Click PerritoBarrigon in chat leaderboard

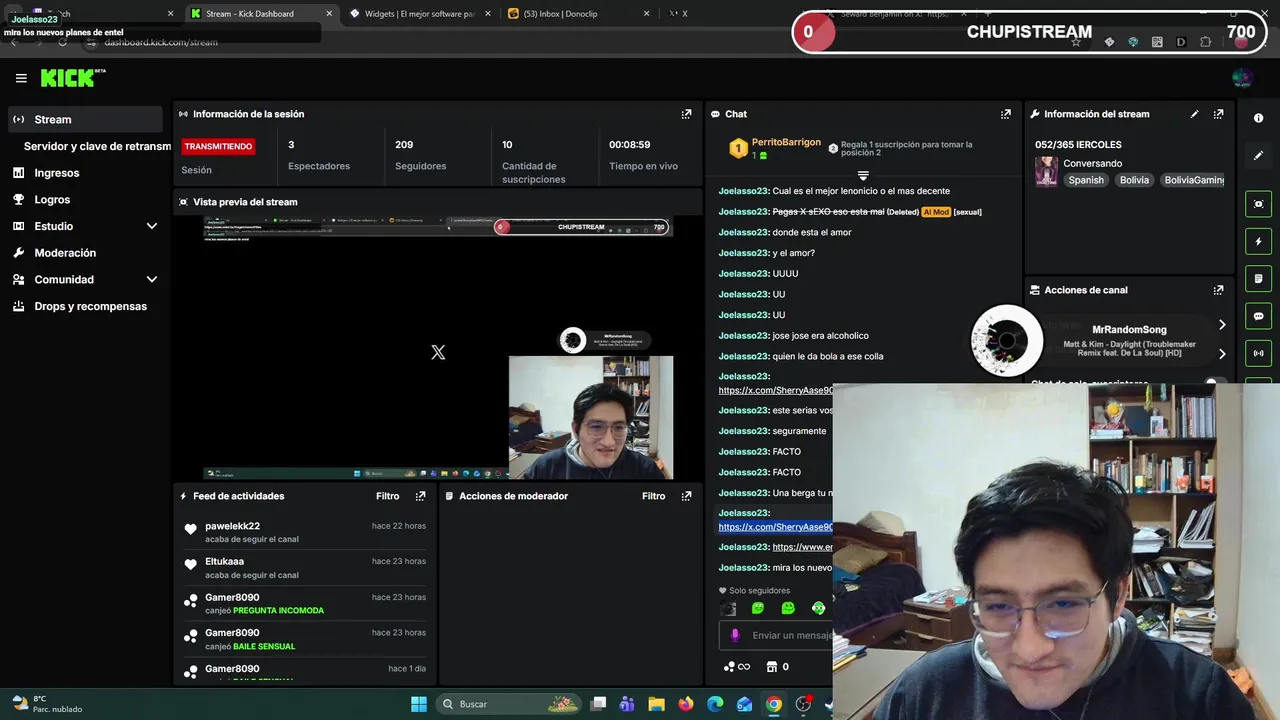[x=786, y=143]
